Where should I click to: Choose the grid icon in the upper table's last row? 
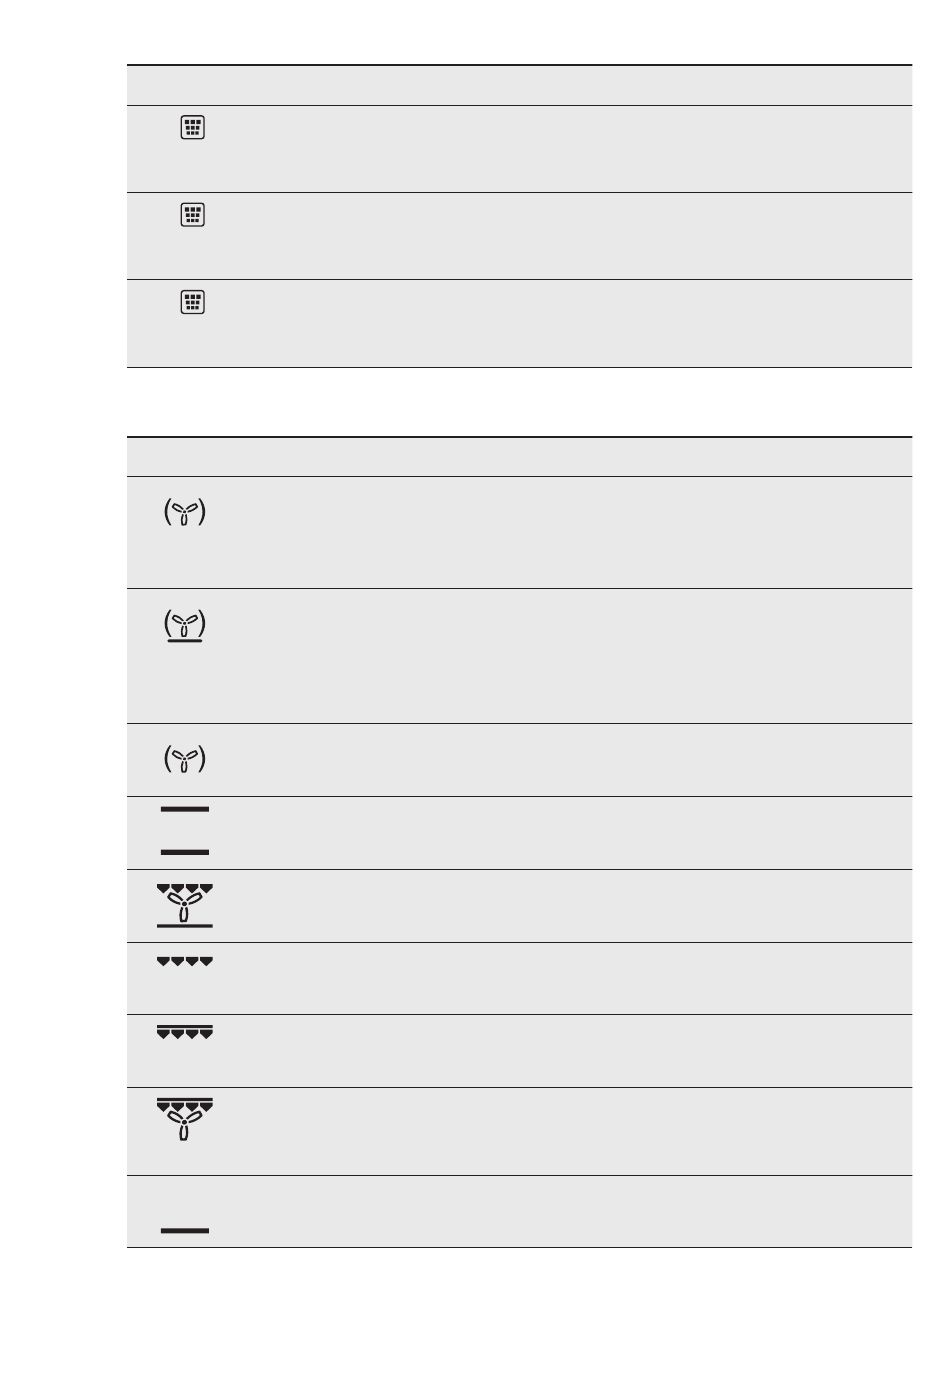pos(193,303)
